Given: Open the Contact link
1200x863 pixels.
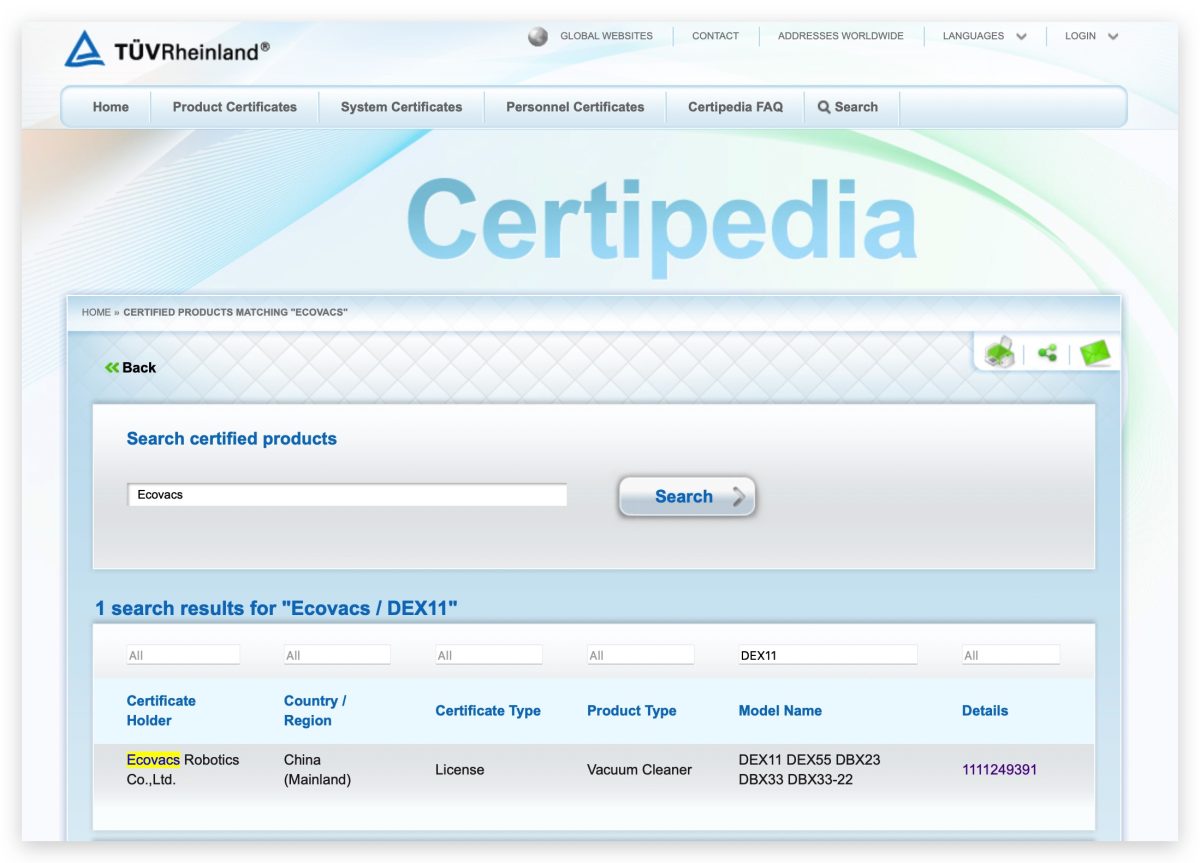Looking at the screenshot, I should 715,36.
